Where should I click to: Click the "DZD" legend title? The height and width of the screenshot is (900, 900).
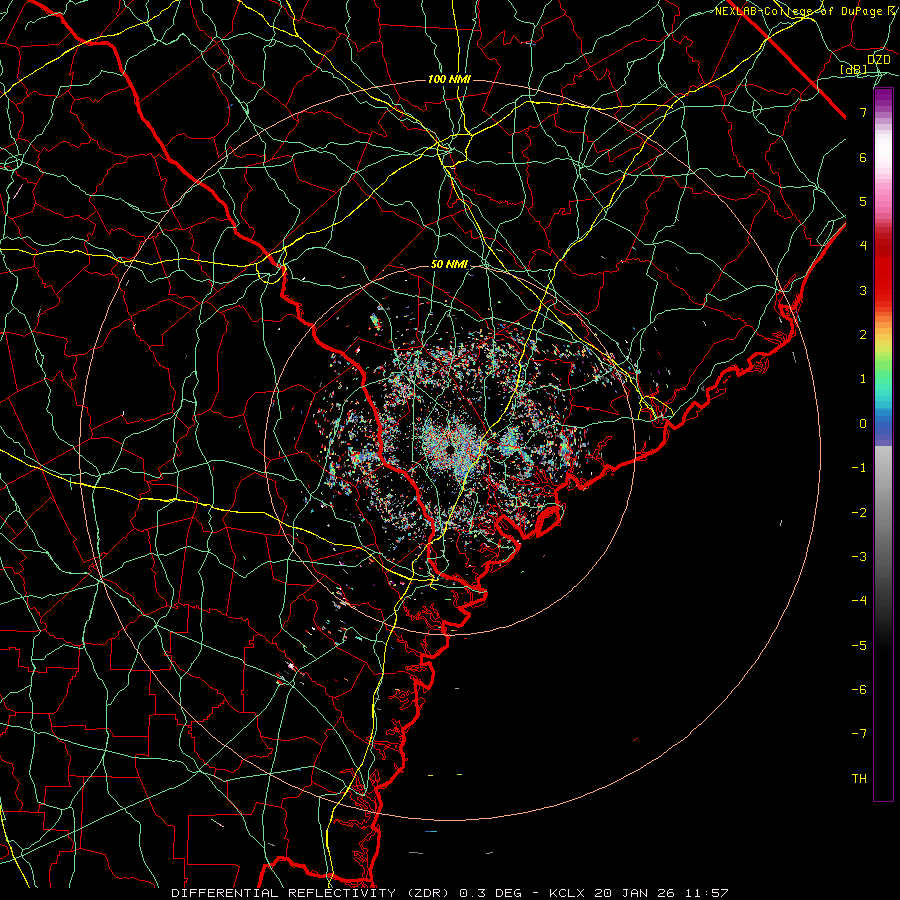click(x=878, y=60)
